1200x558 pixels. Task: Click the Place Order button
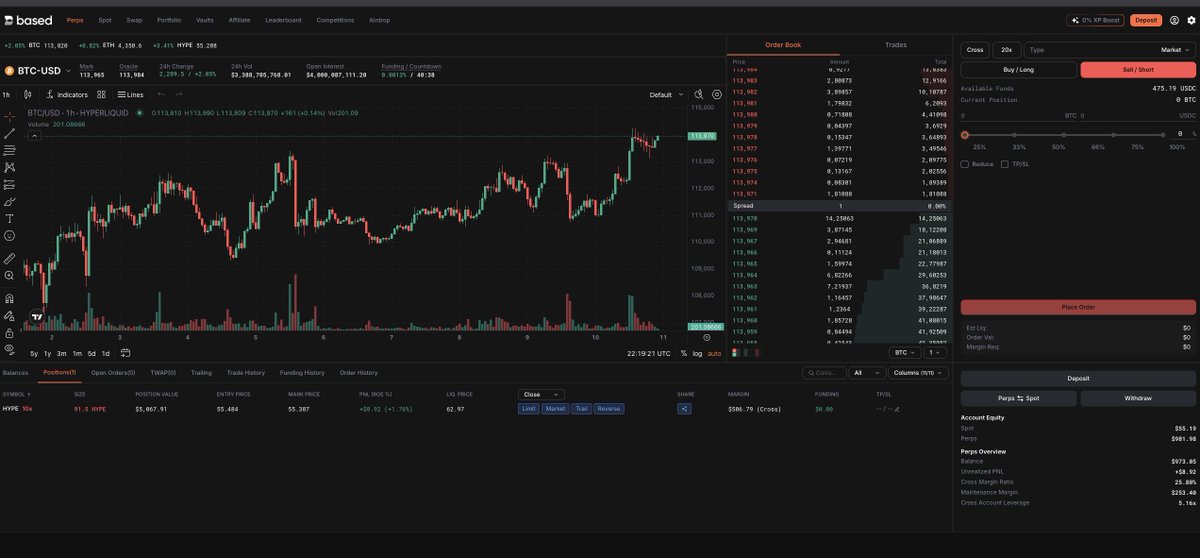point(1078,307)
